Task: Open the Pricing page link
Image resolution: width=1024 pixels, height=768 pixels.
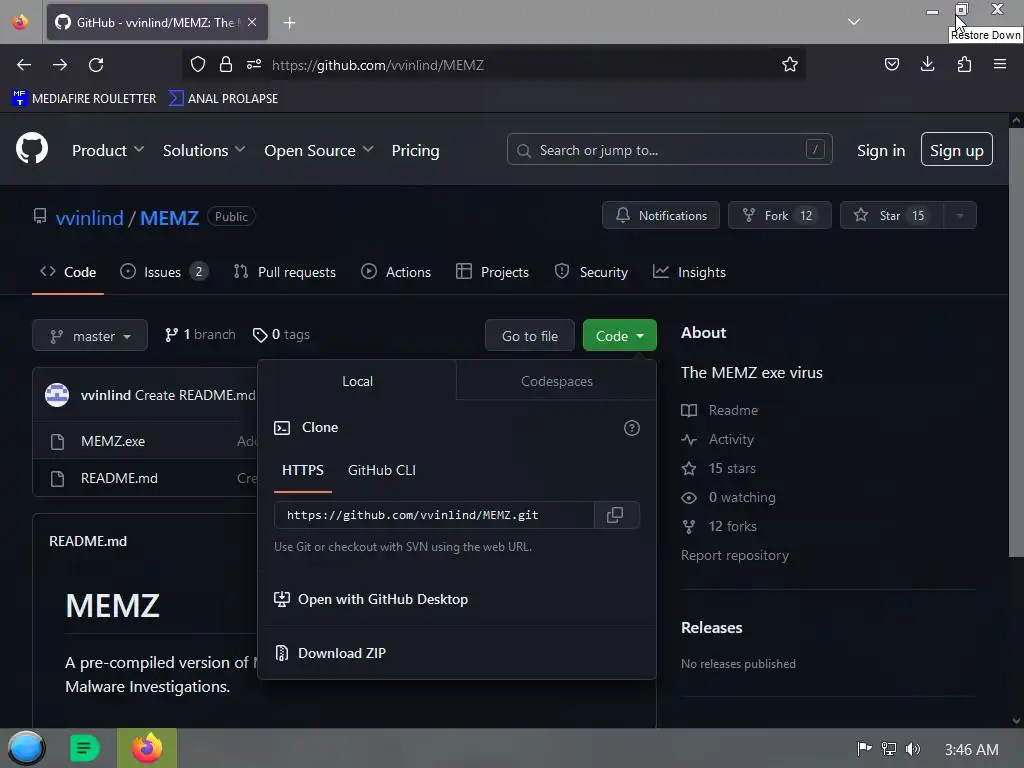Action: click(415, 150)
